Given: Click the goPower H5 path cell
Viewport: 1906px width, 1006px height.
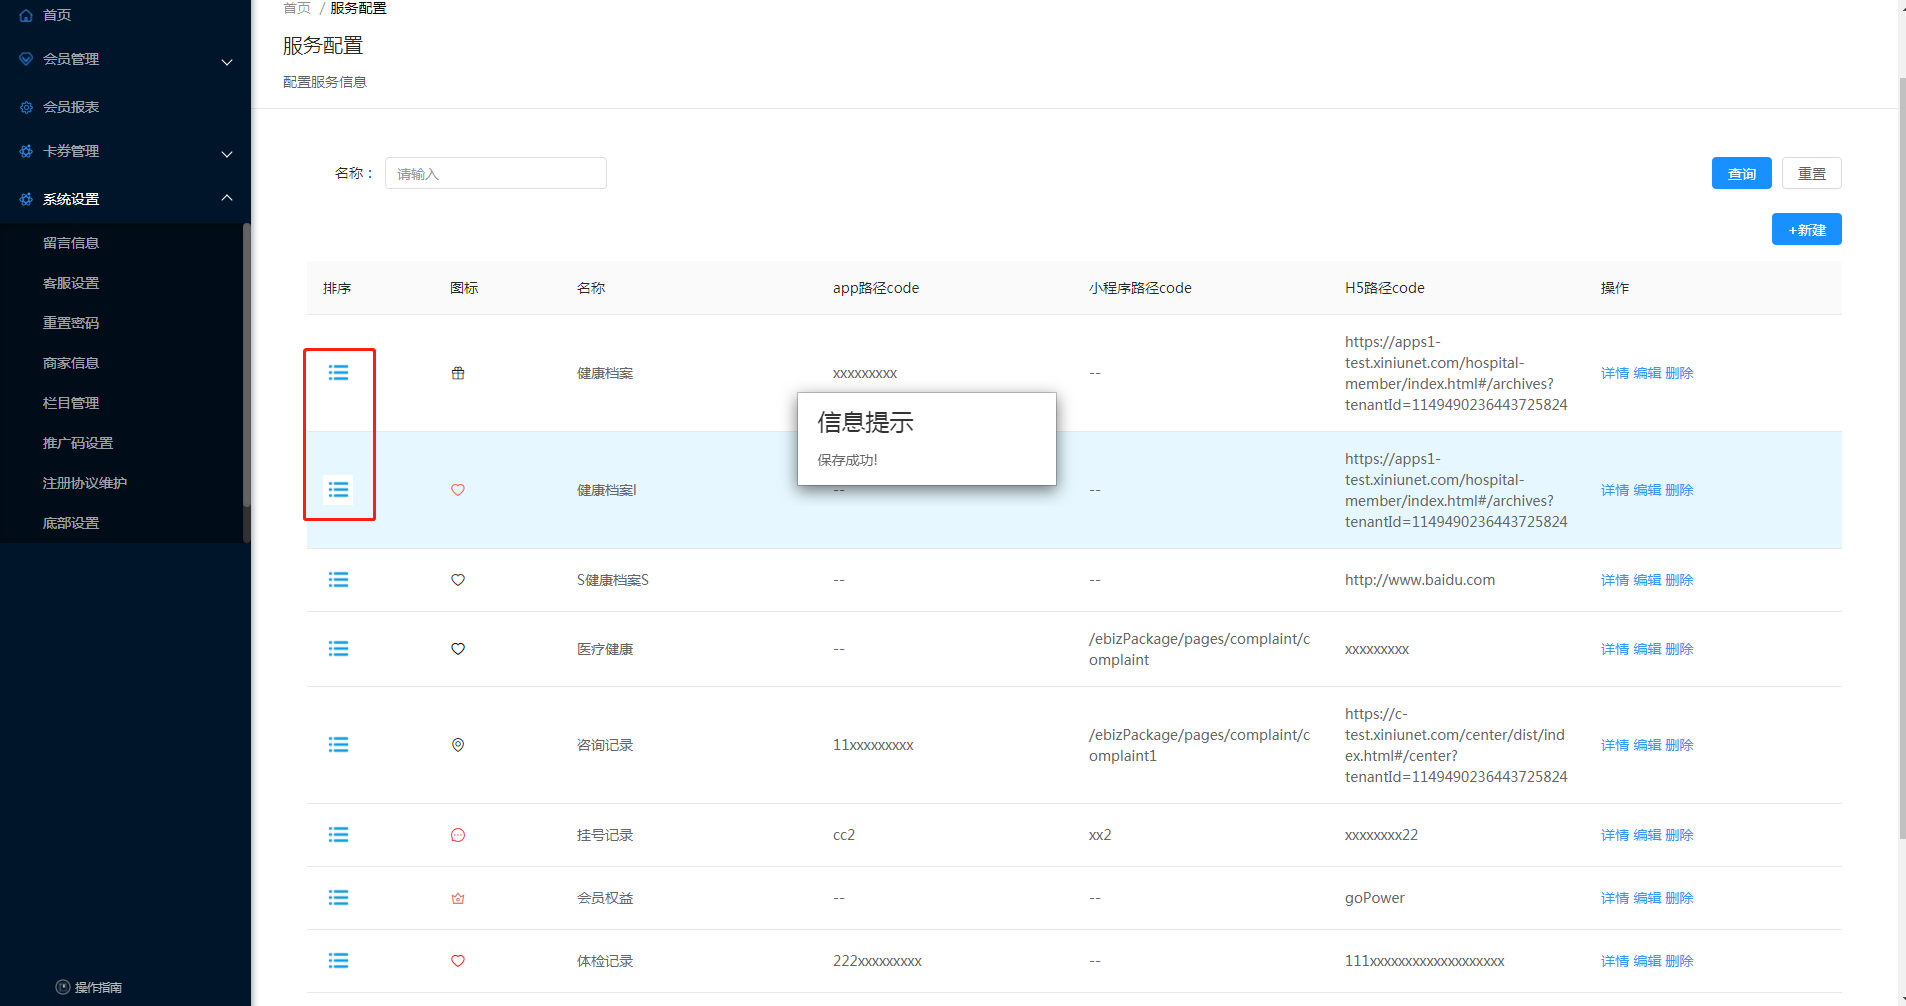Looking at the screenshot, I should click(1374, 898).
